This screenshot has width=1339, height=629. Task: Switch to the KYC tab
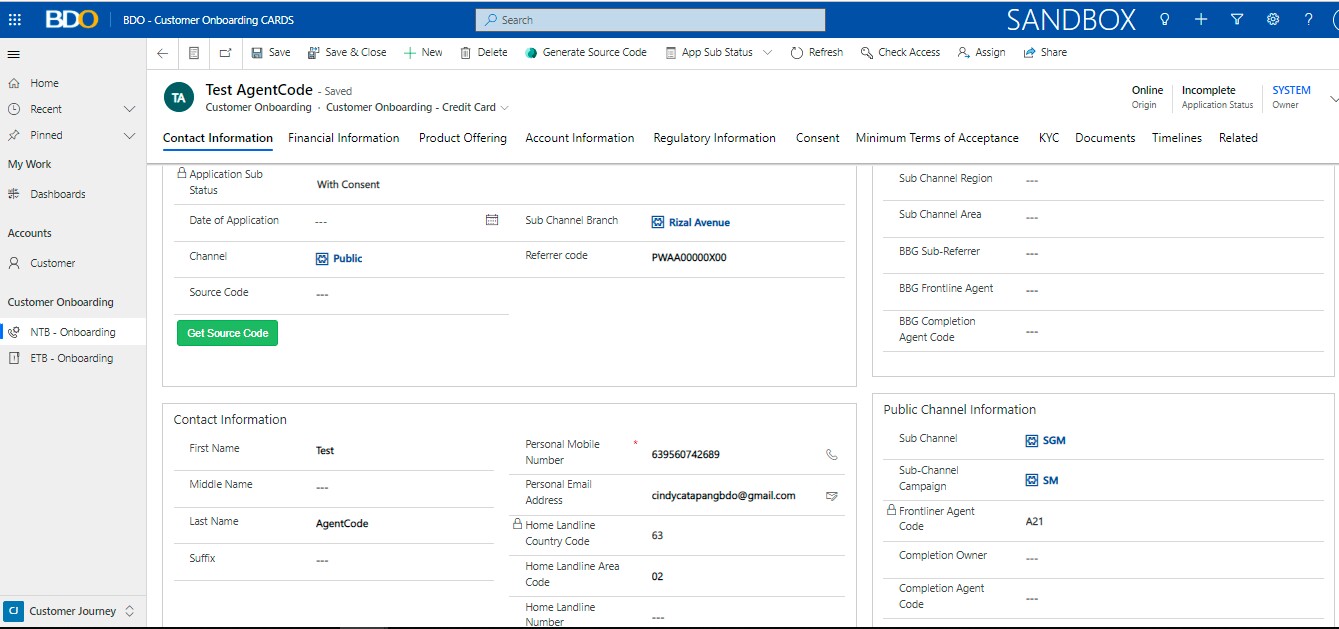coord(1048,138)
